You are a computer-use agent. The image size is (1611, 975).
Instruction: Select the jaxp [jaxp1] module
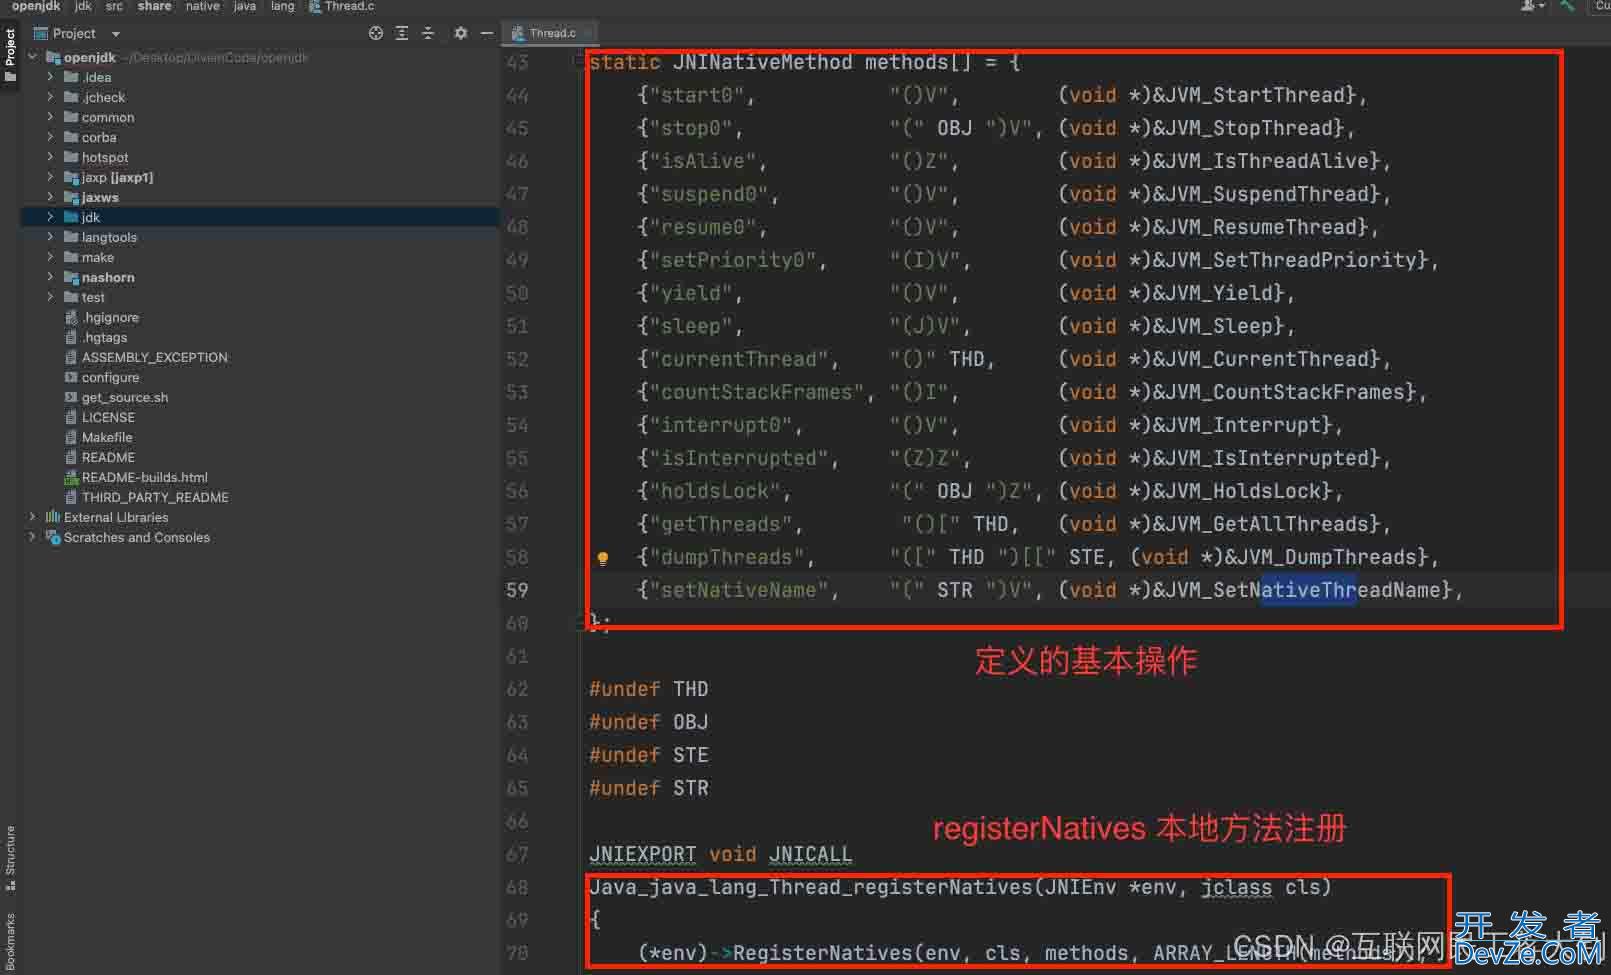(x=117, y=177)
